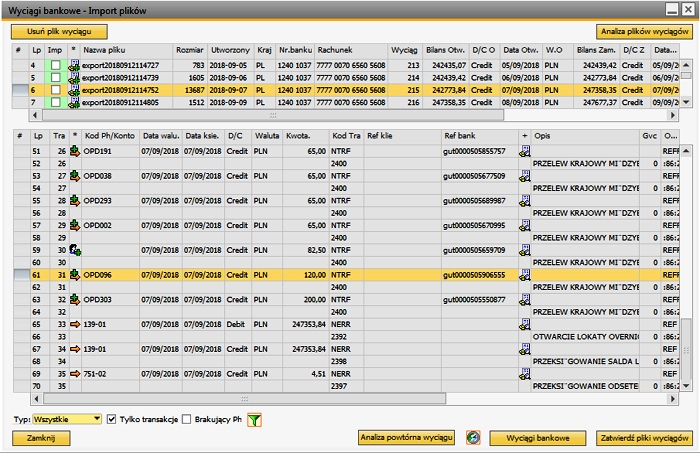
Task: Open details icon for gut0000505689987
Action: pyautogui.click(x=525, y=201)
